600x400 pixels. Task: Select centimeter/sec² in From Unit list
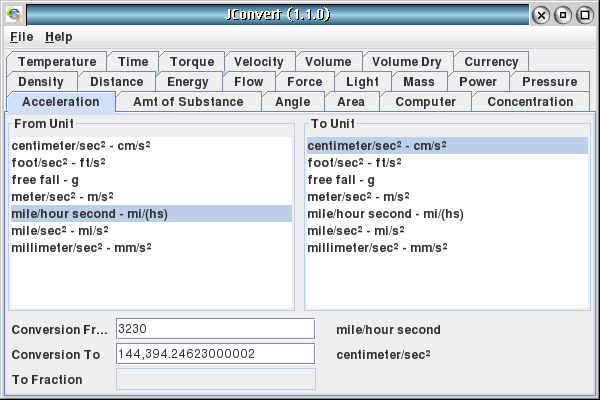(x=152, y=145)
